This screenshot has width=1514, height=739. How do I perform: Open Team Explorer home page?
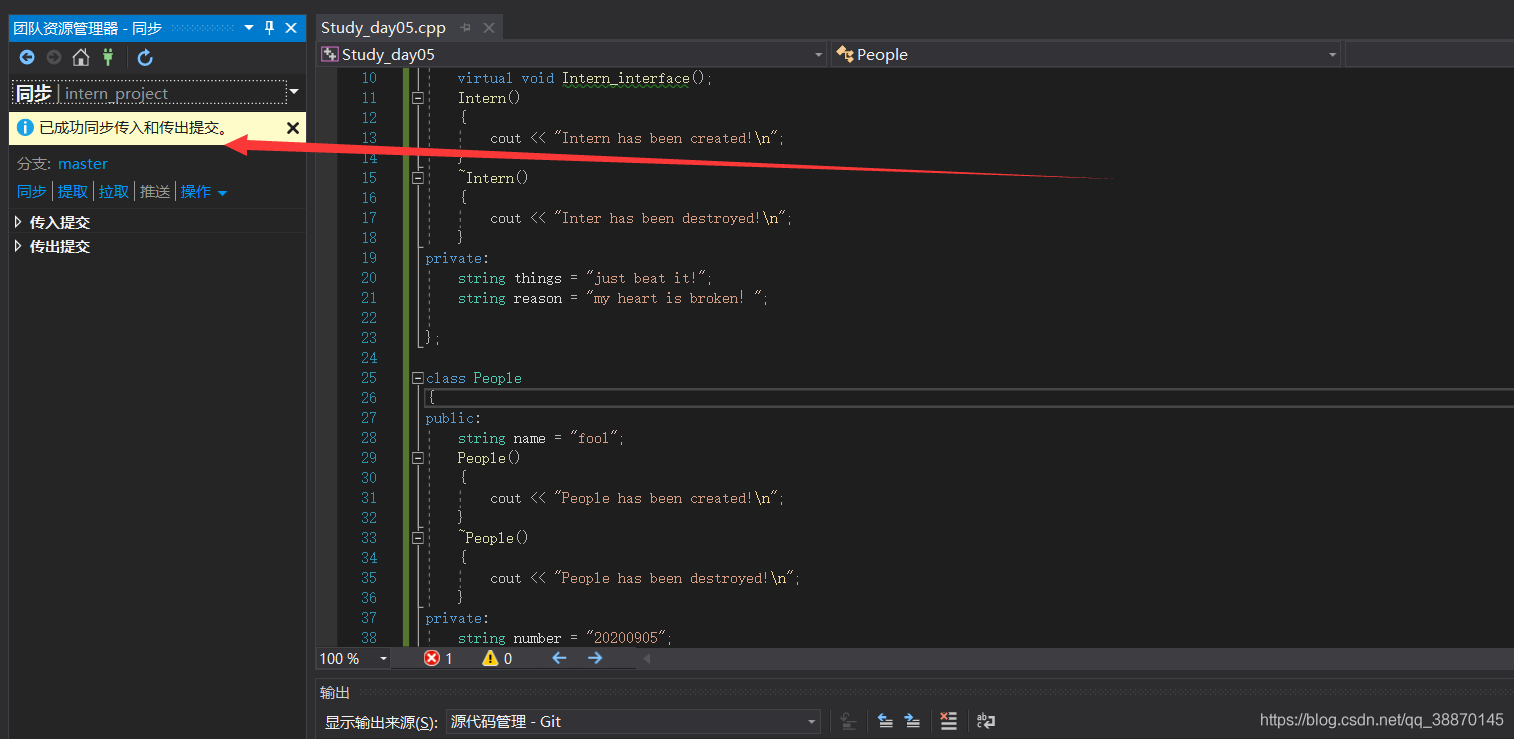[x=81, y=57]
